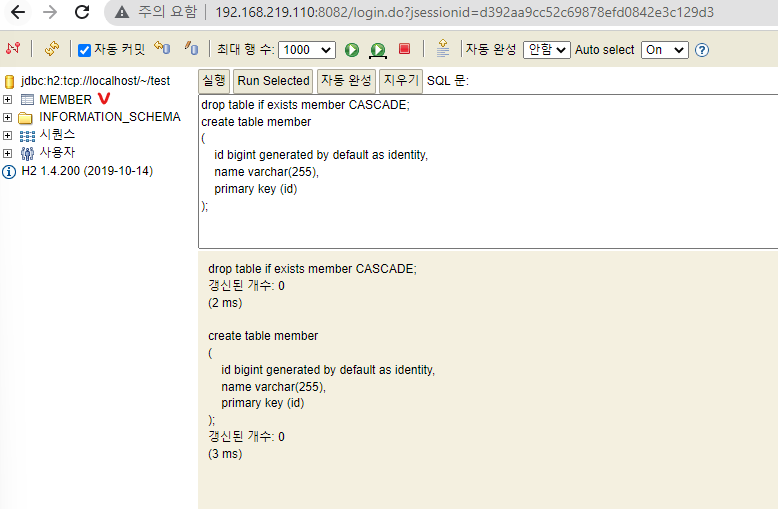Click the H2 refresh icon

coord(52,49)
